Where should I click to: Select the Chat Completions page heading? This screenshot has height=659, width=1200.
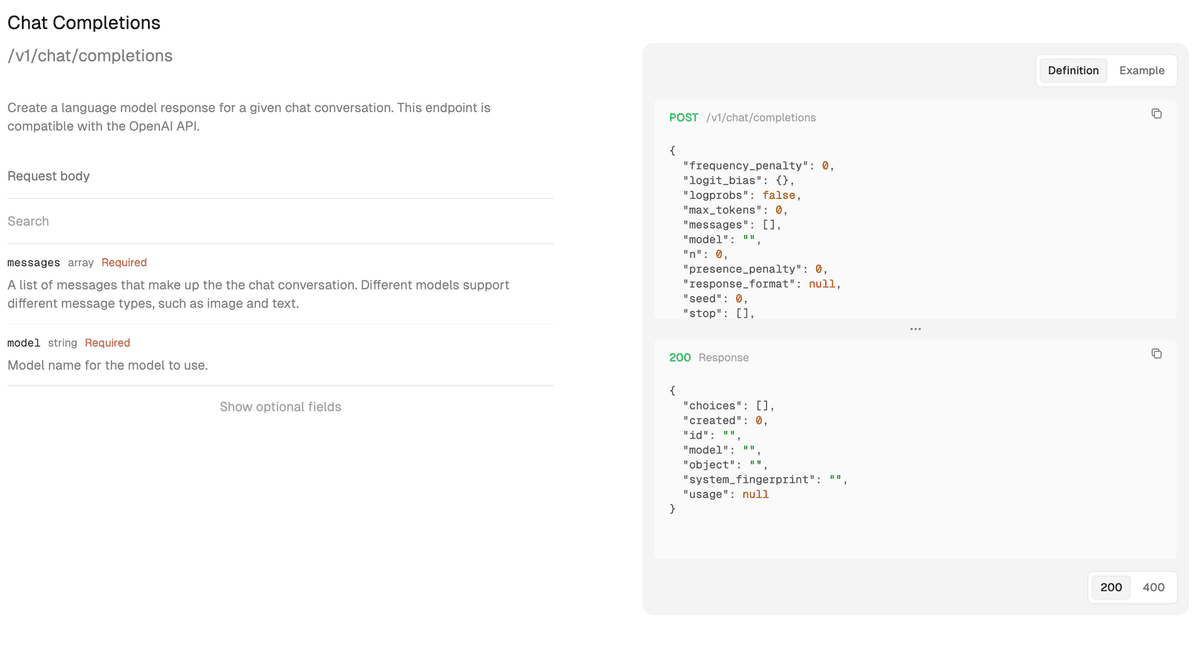pyautogui.click(x=83, y=22)
